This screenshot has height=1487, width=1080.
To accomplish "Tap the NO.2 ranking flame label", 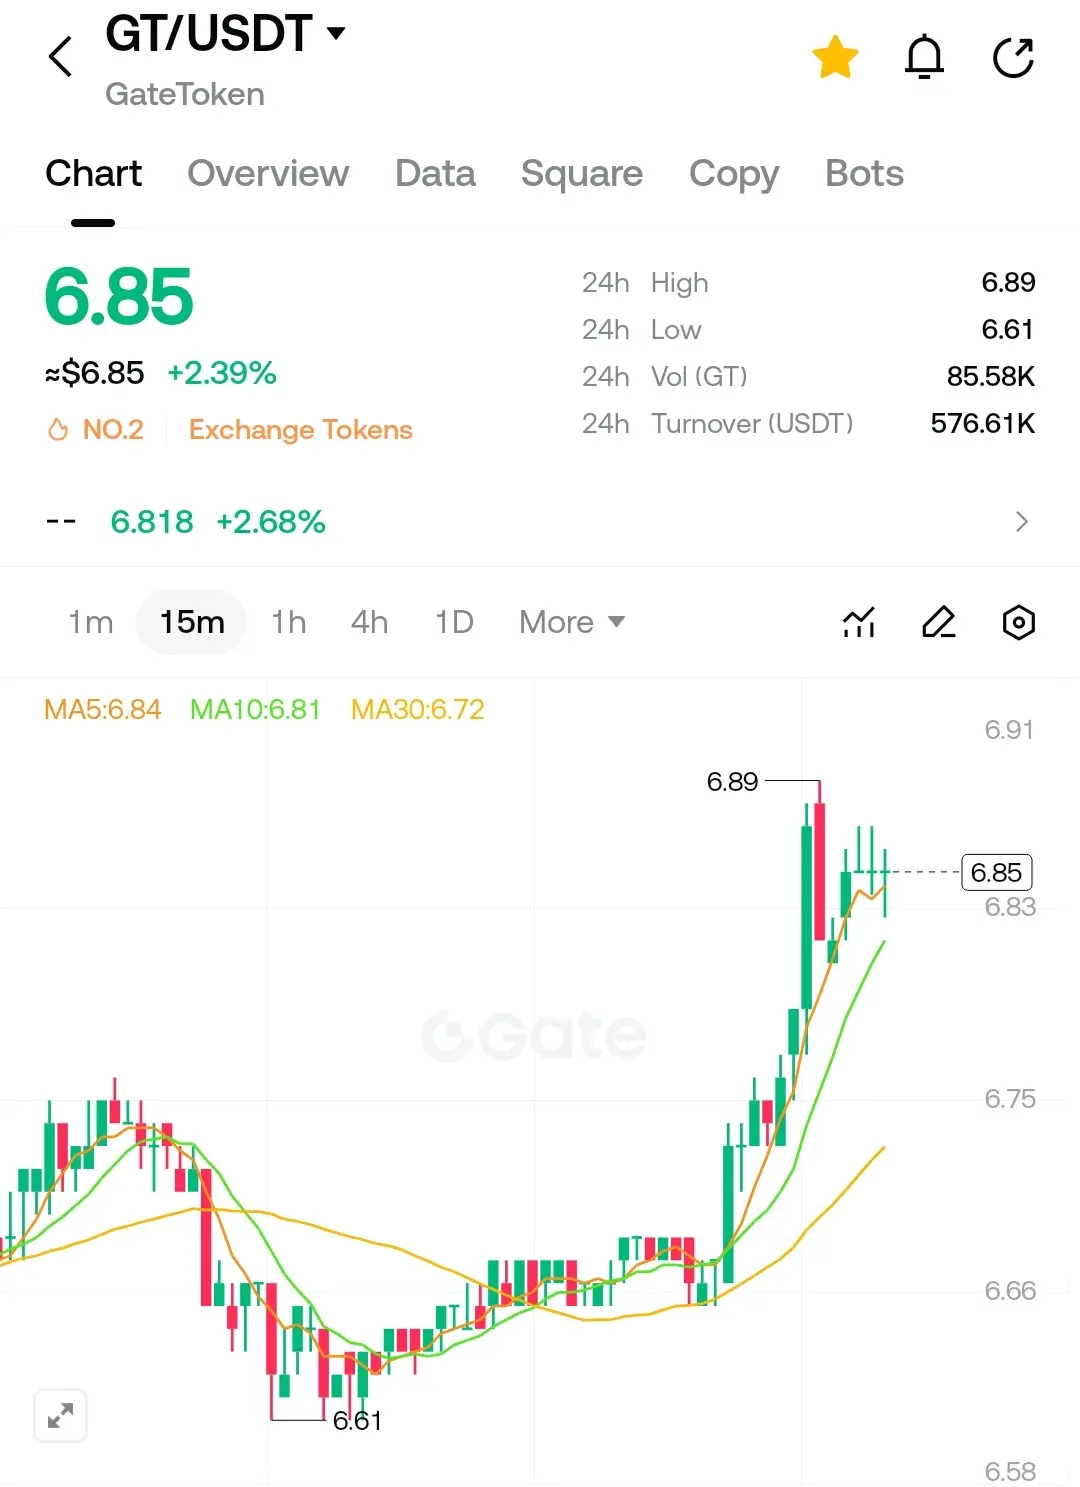I will 96,429.
